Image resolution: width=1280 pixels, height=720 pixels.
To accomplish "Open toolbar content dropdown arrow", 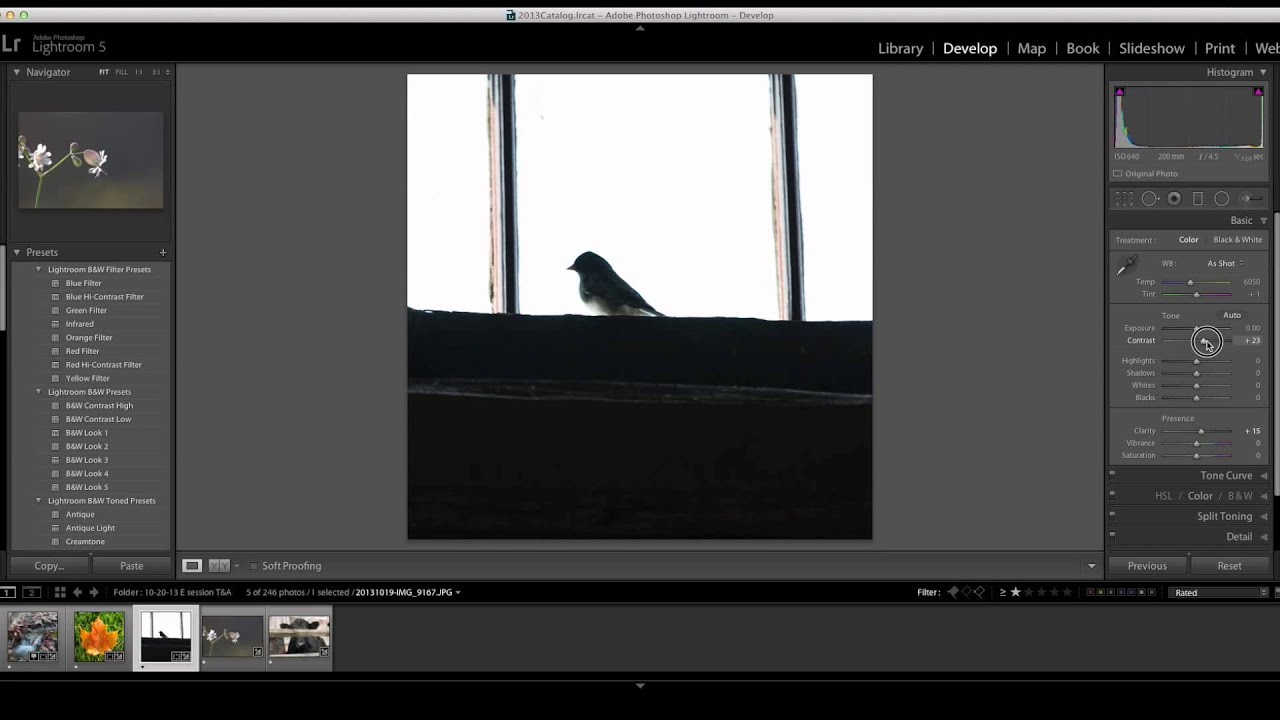I will (x=1092, y=566).
